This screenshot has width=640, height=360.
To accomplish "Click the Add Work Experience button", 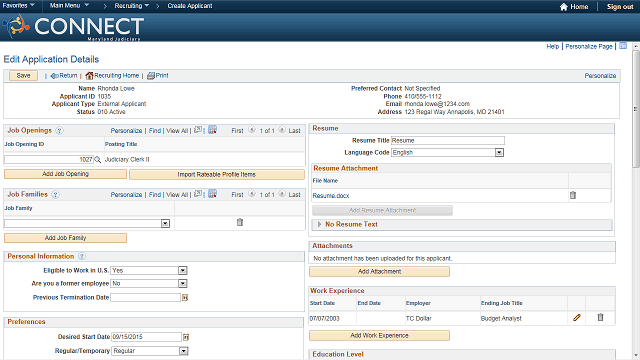I will click(379, 336).
